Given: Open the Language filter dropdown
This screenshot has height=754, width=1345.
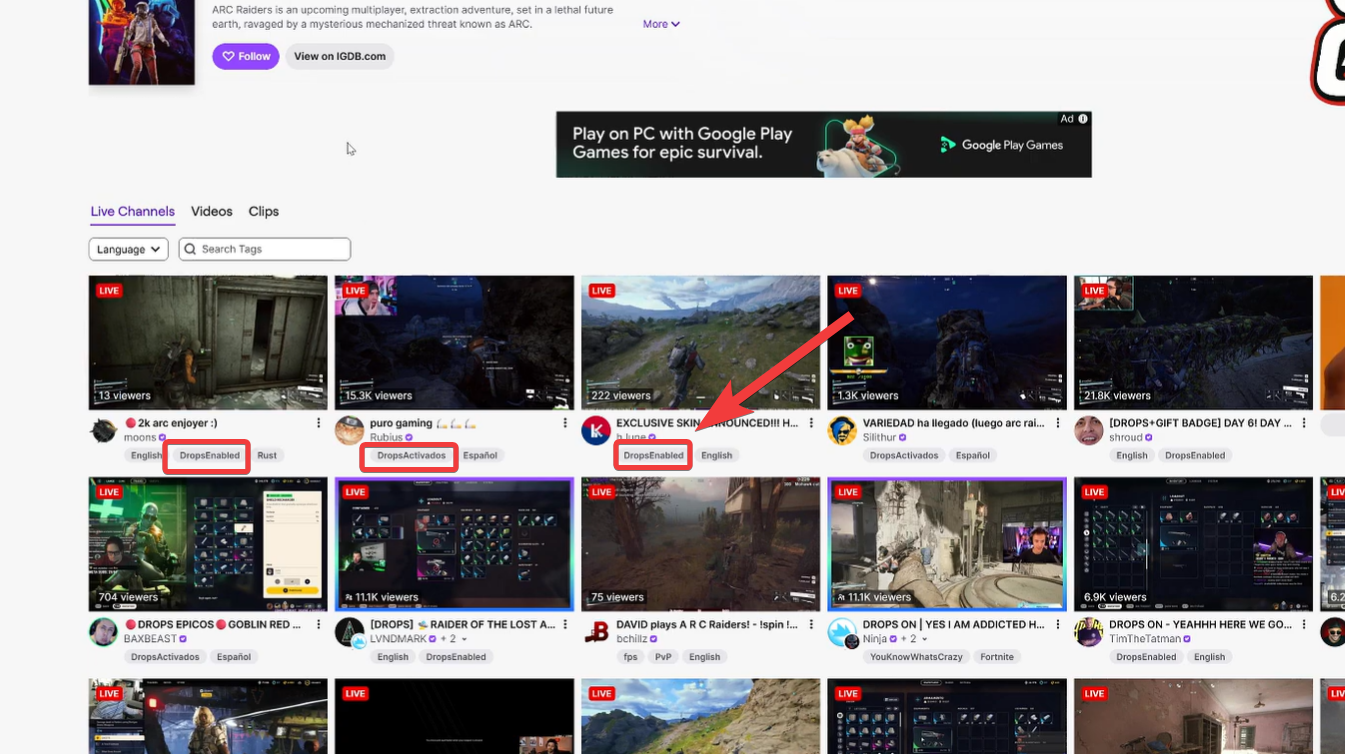Looking at the screenshot, I should pos(128,249).
